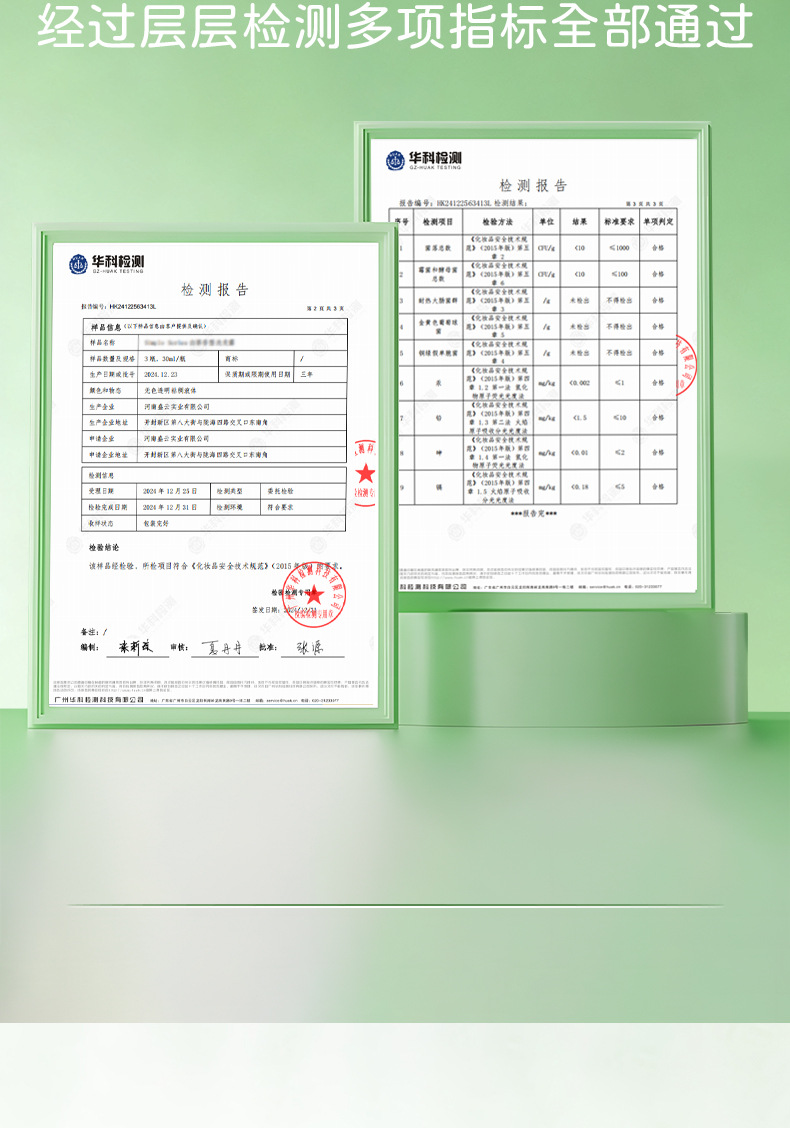Click the headline 经过层层检测多项指标全部通过
This screenshot has width=790, height=1128.
pyautogui.click(x=395, y=26)
